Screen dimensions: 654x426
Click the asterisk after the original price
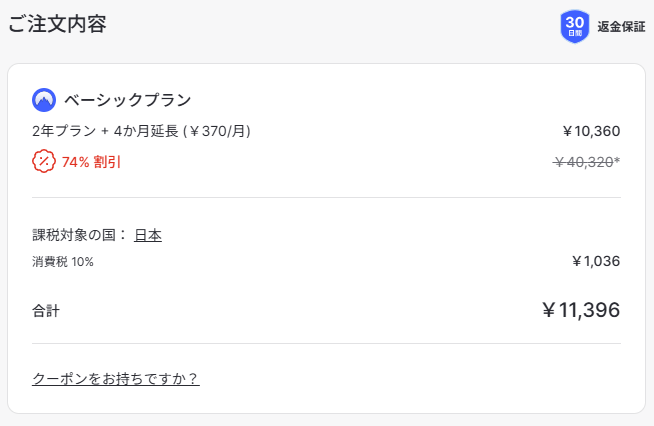pyautogui.click(x=617, y=160)
